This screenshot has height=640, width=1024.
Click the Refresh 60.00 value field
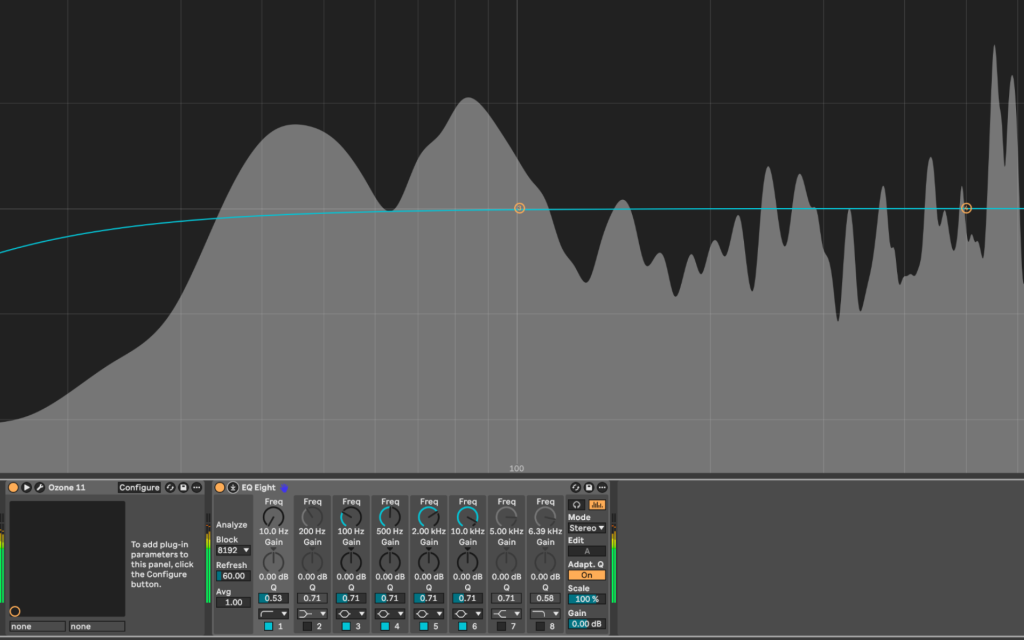pyautogui.click(x=233, y=576)
